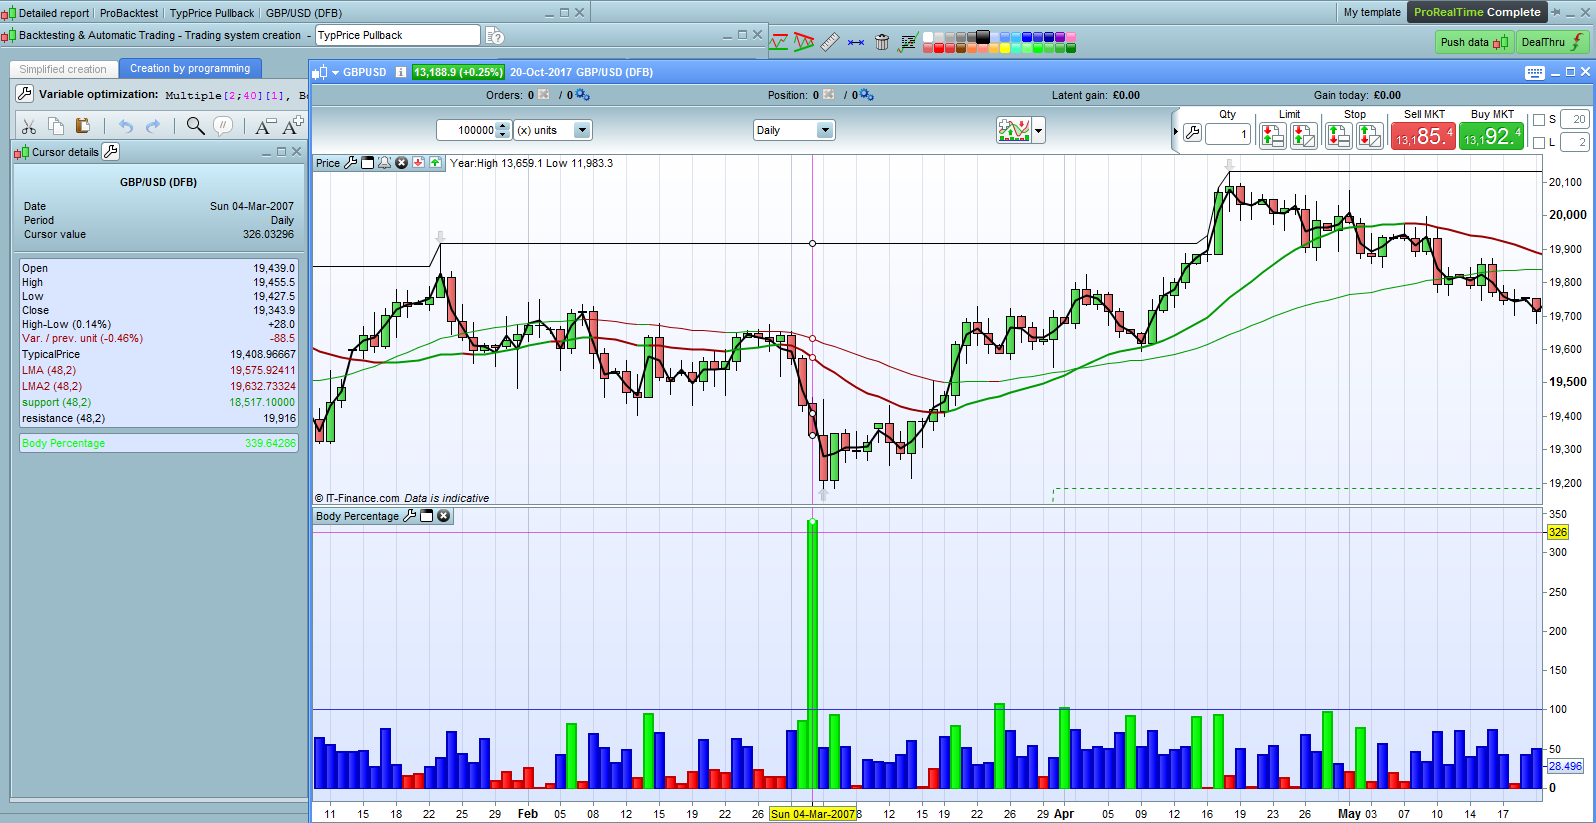Screen dimensions: 1596x823
Task: Open the Body Percentage indicator wrench settings
Action: (409, 516)
